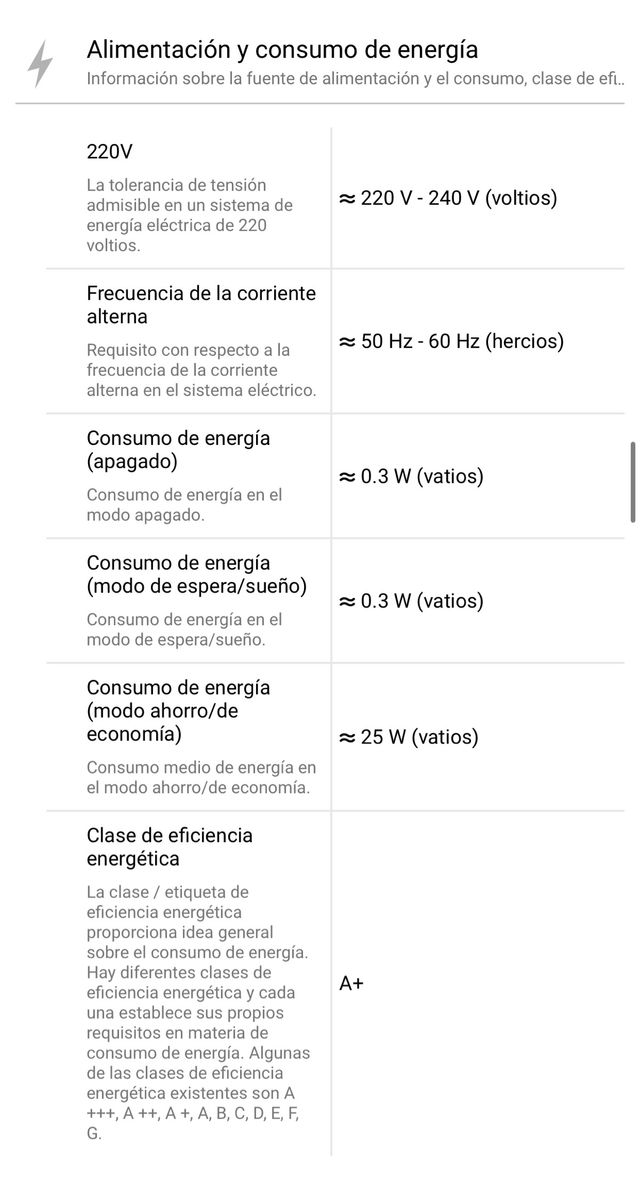Click the alternating current frequency description text

201,370
